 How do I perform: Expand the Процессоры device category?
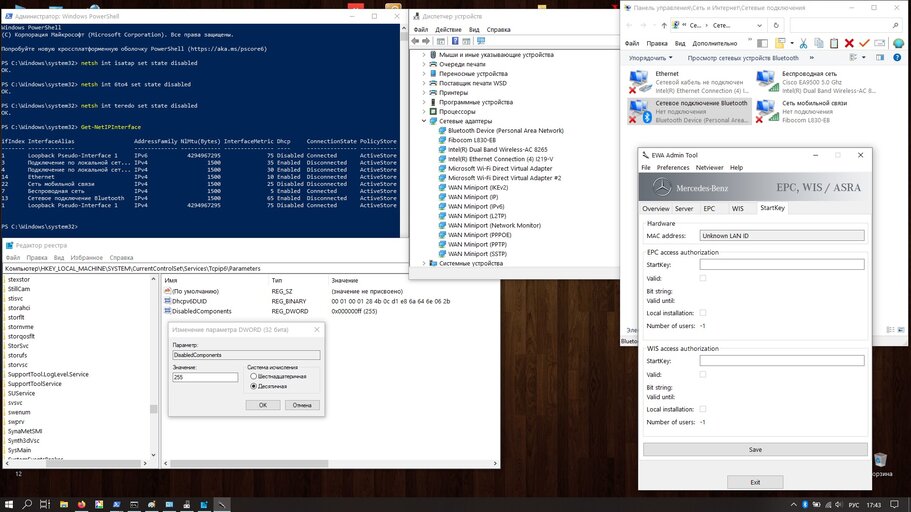pyautogui.click(x=424, y=111)
